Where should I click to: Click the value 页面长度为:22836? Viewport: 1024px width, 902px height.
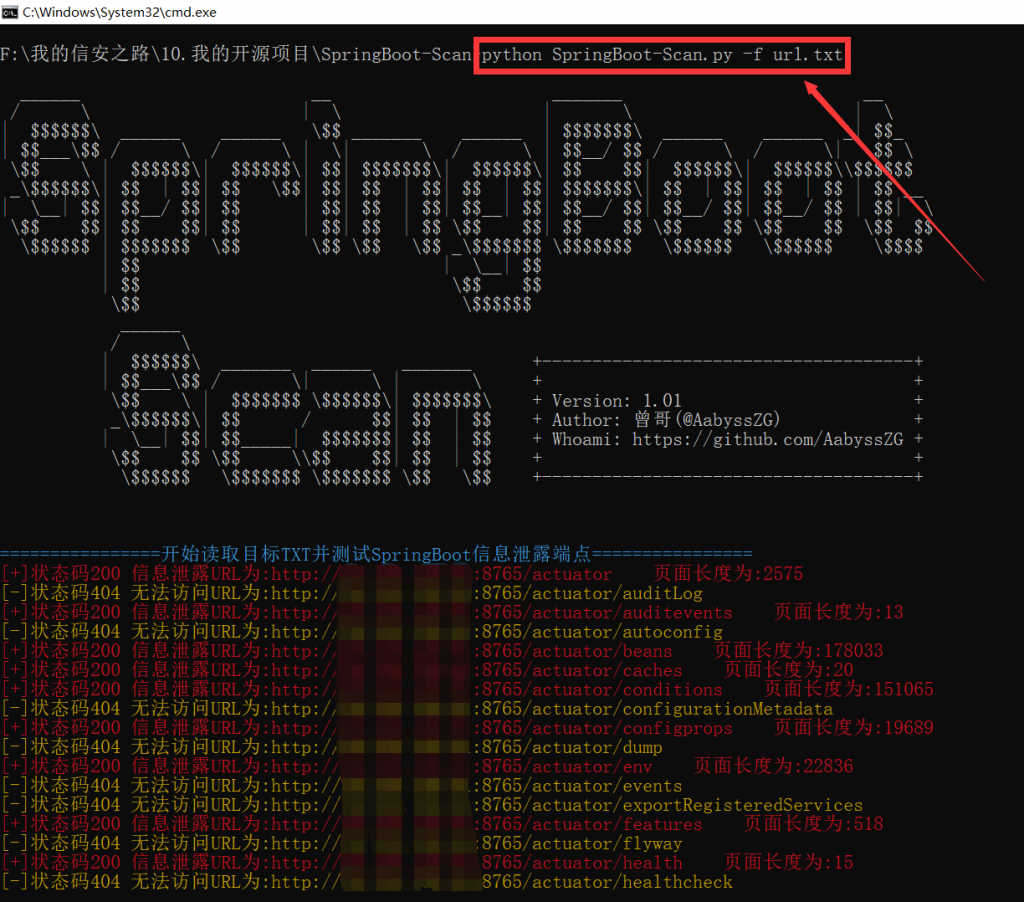774,765
